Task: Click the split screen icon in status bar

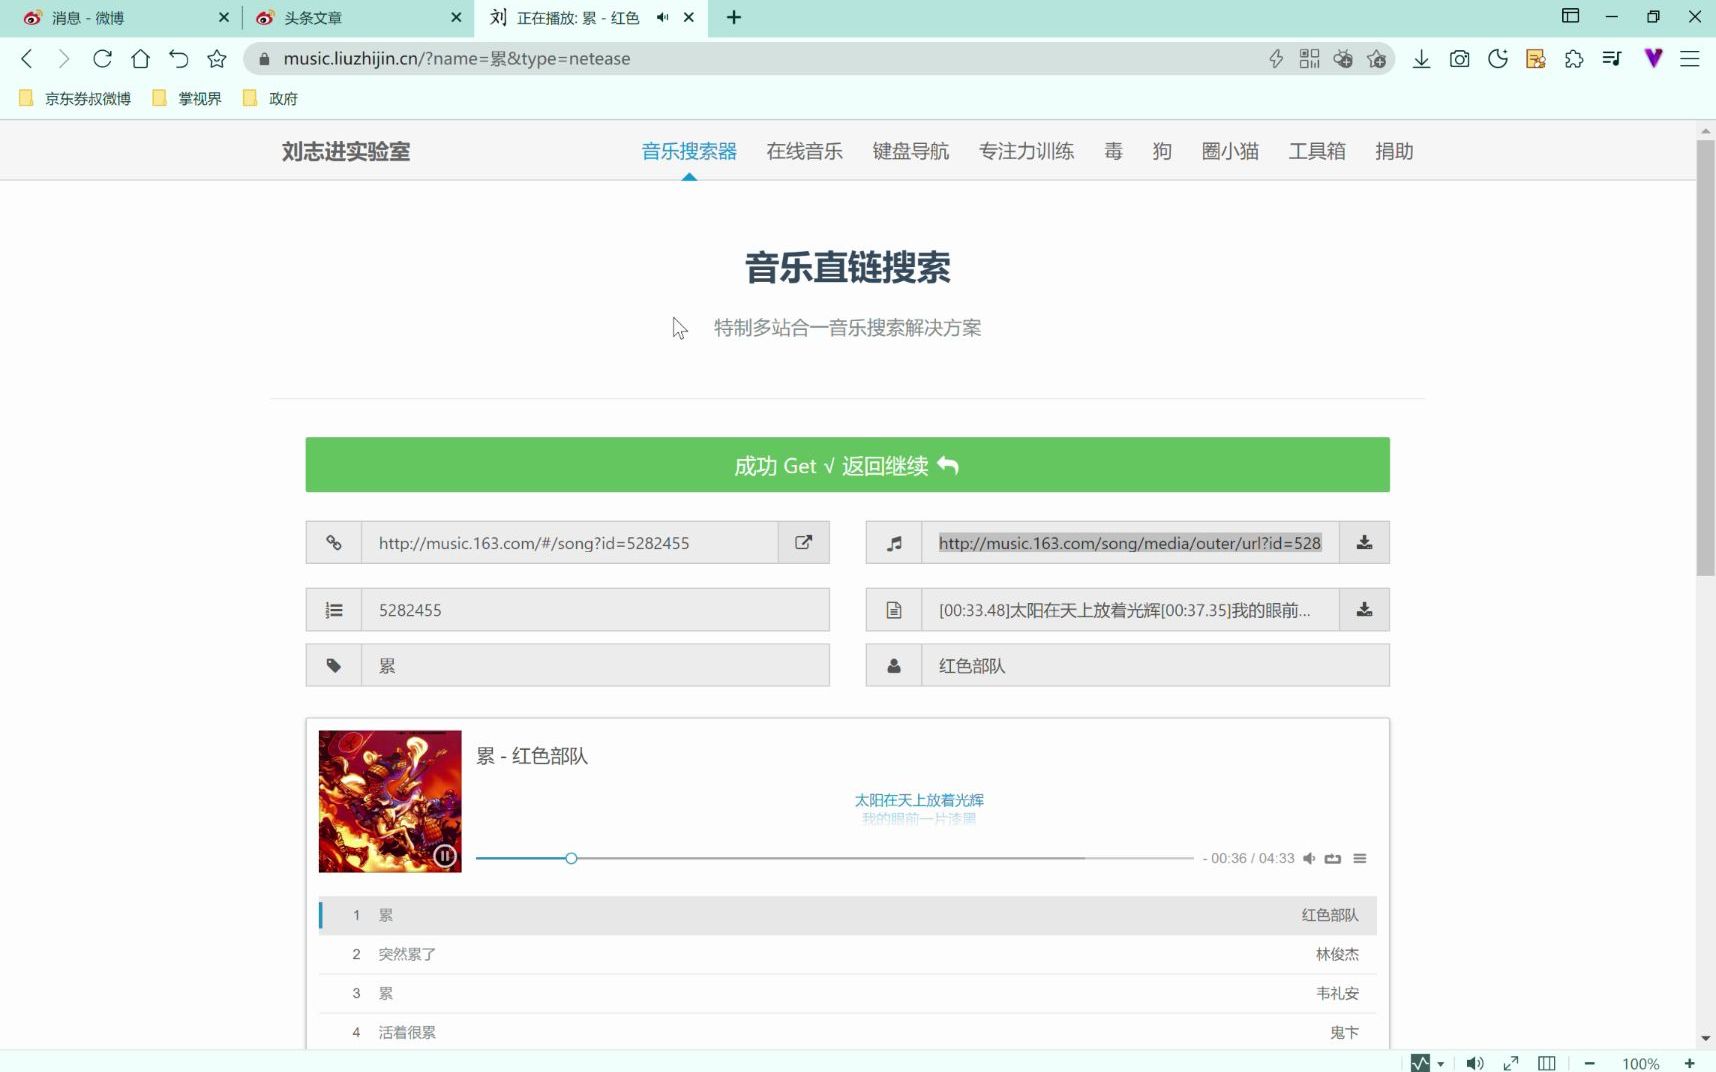Action: point(1547,1063)
